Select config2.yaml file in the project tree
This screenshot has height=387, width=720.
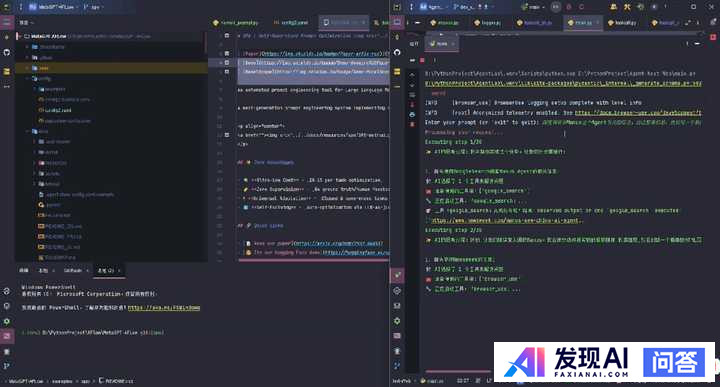tap(58, 110)
